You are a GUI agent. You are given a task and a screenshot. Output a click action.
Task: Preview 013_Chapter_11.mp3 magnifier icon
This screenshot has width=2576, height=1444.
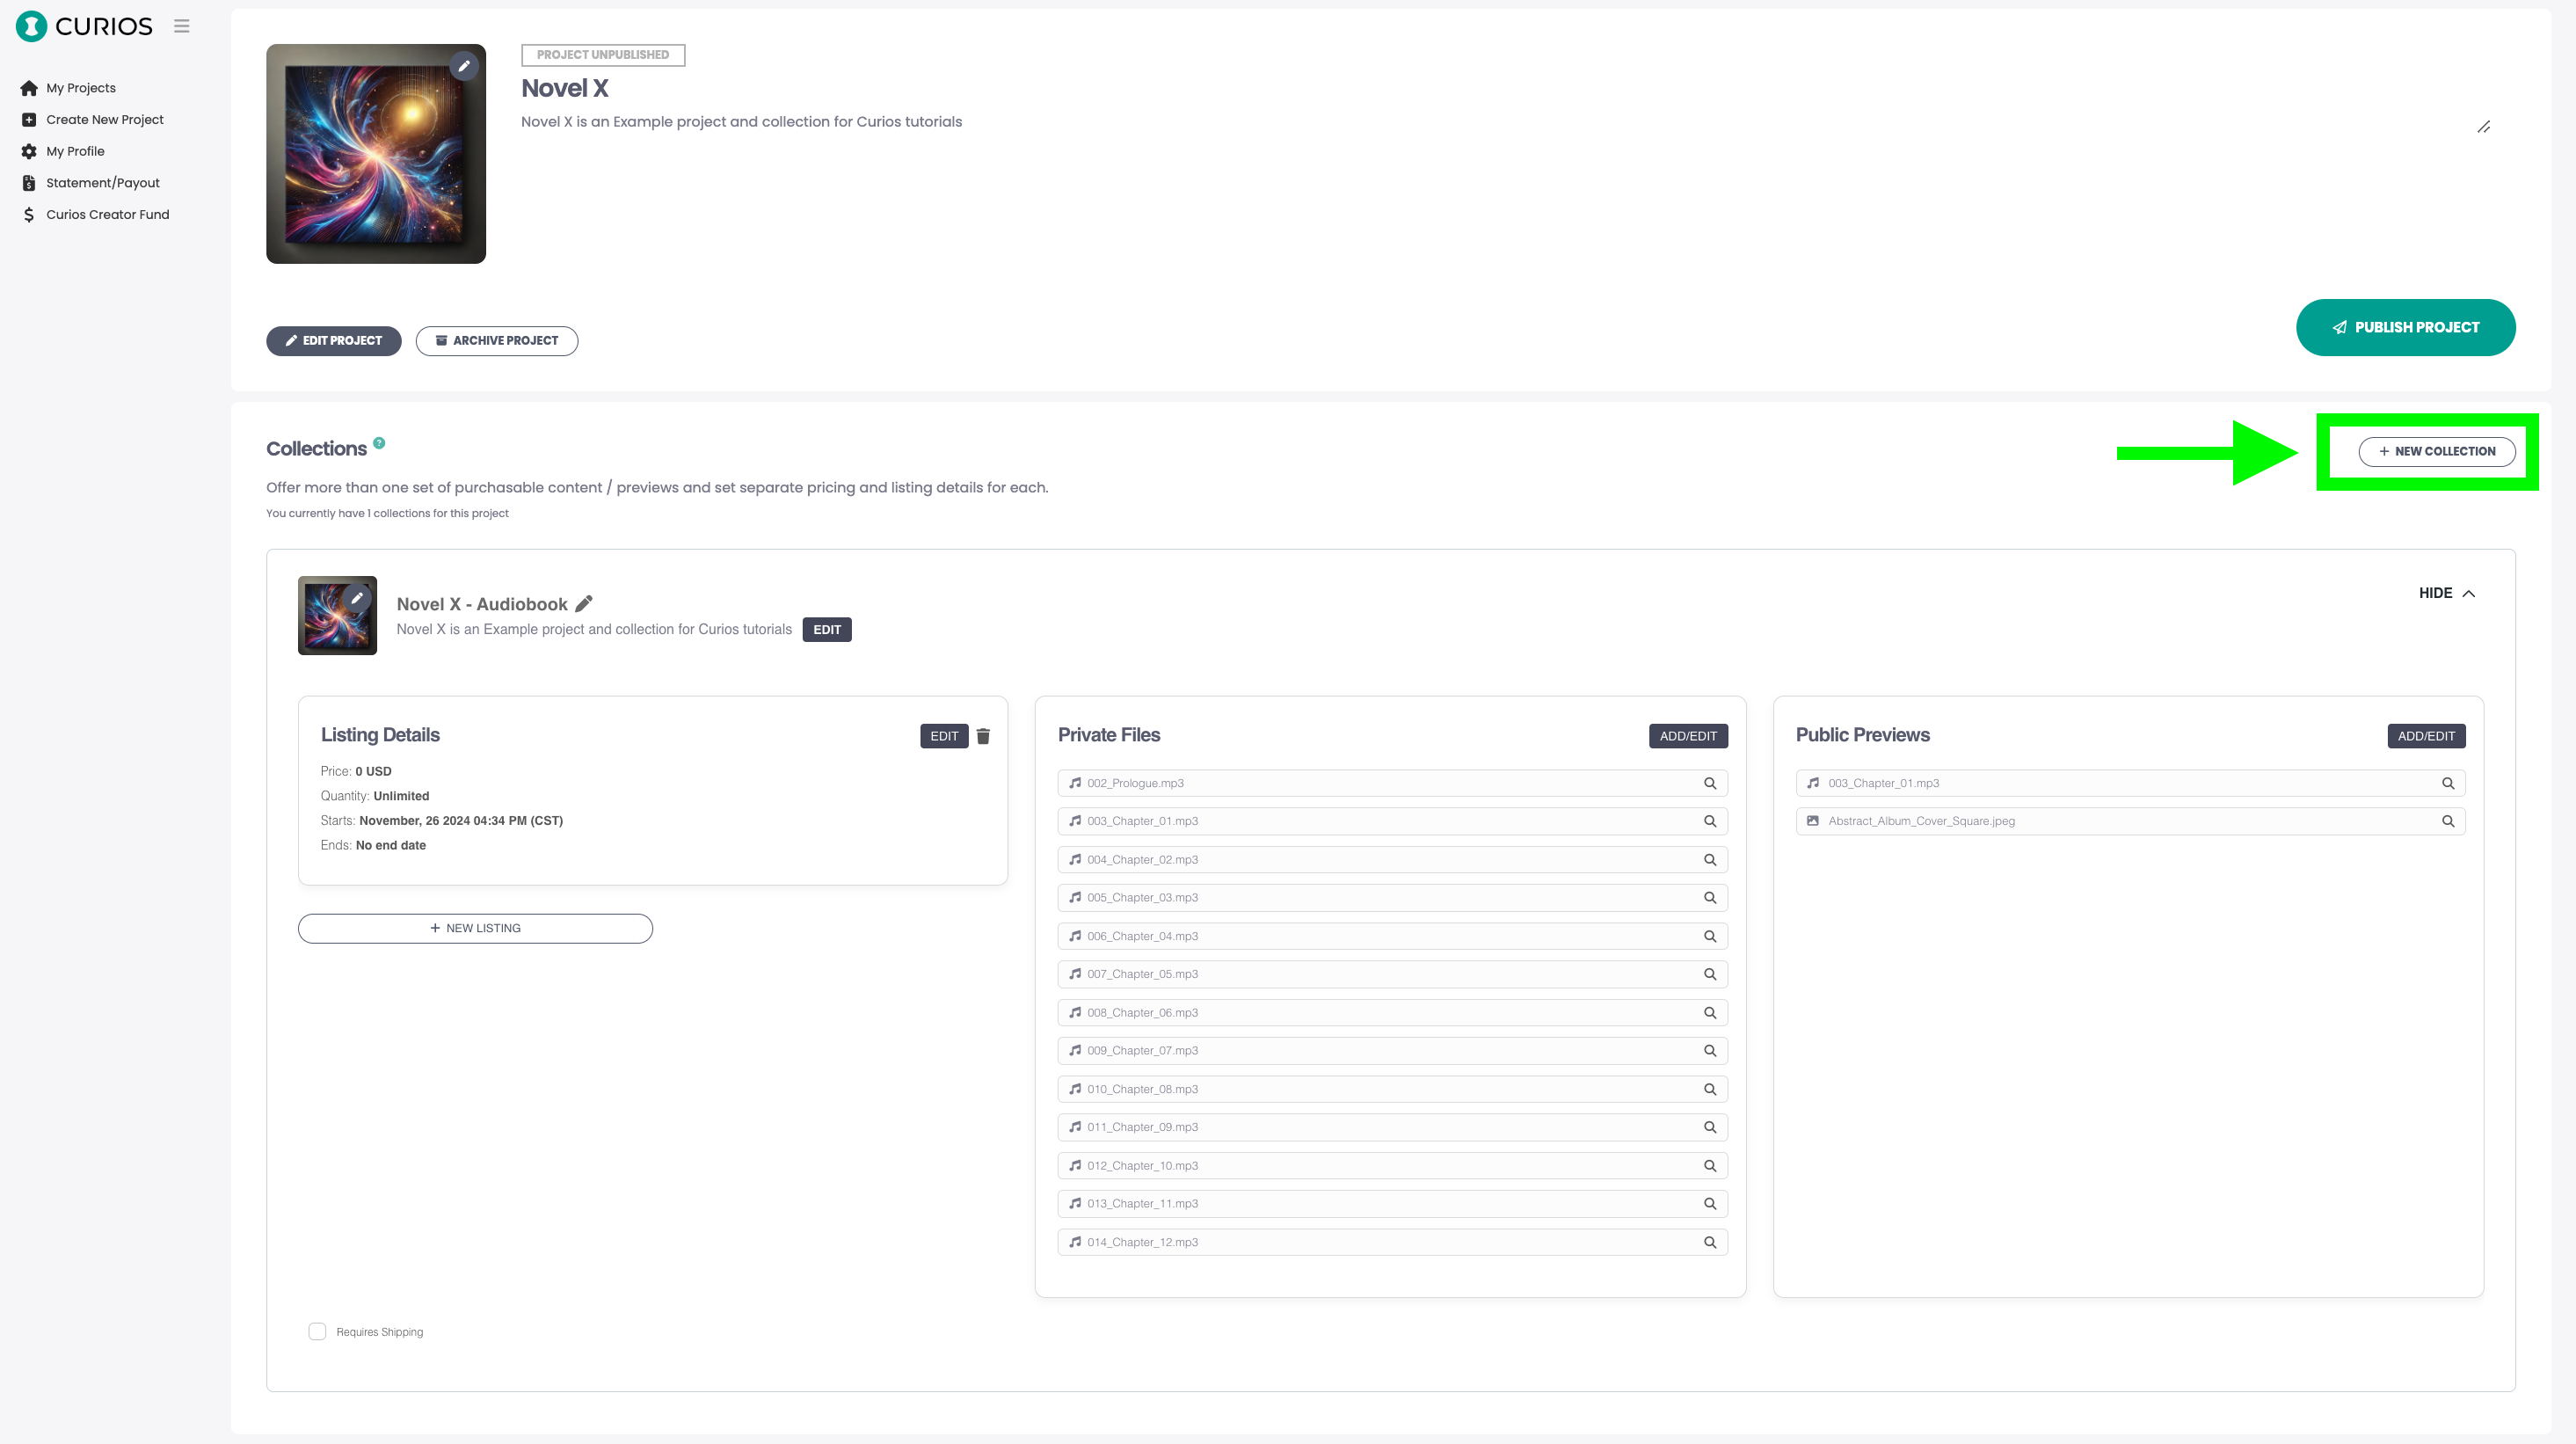click(x=1710, y=1204)
